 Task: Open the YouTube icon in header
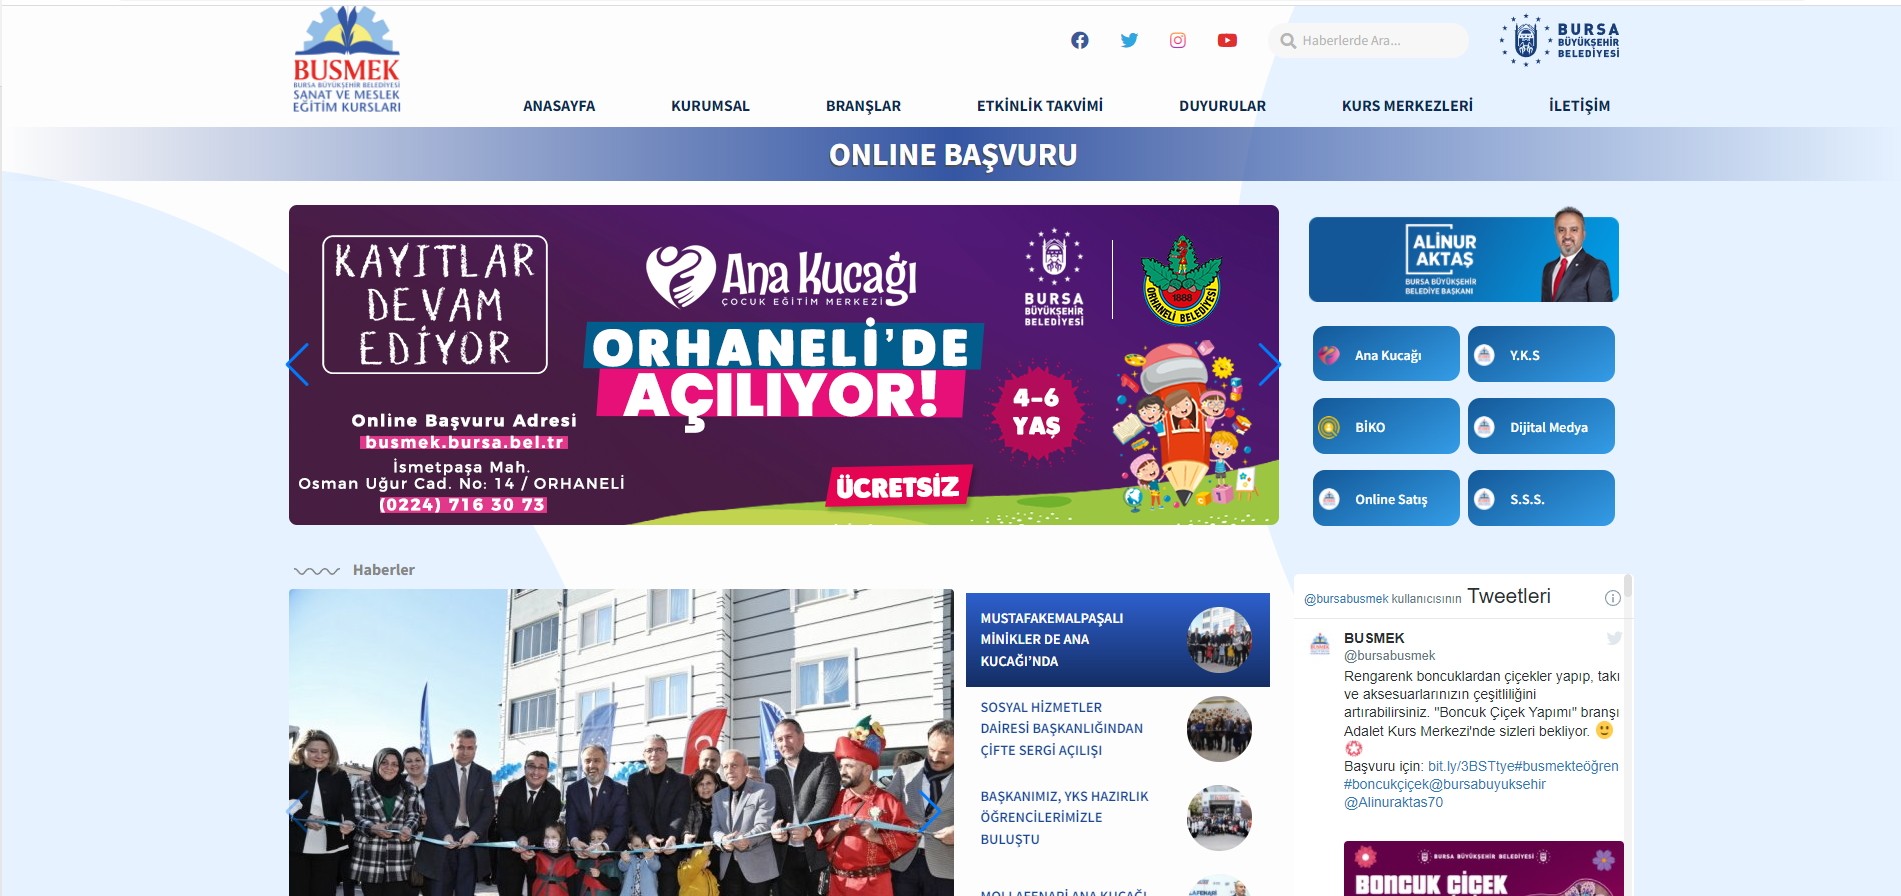click(x=1227, y=40)
